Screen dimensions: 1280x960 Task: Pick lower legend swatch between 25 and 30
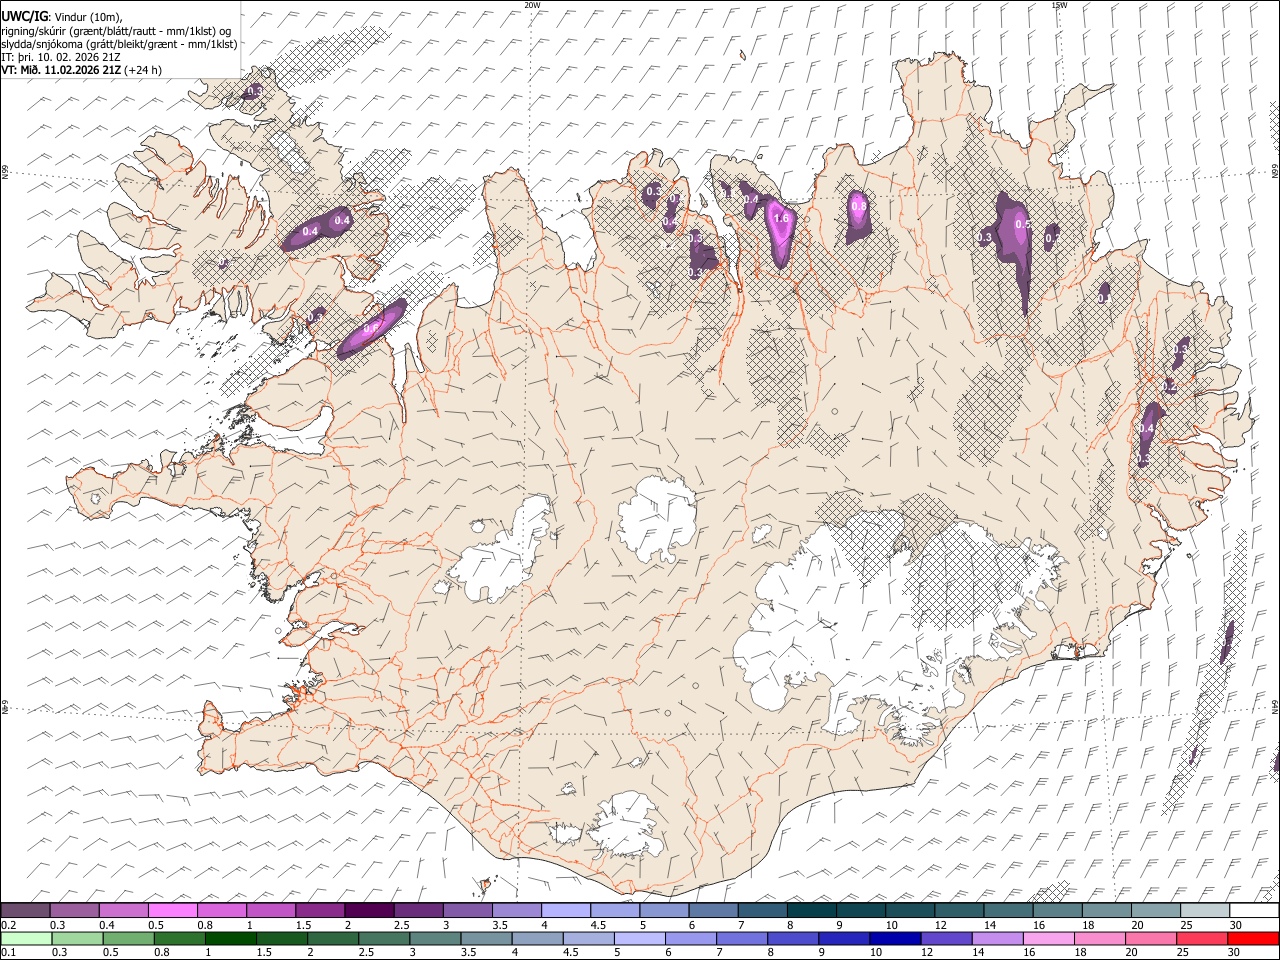tap(1203, 939)
